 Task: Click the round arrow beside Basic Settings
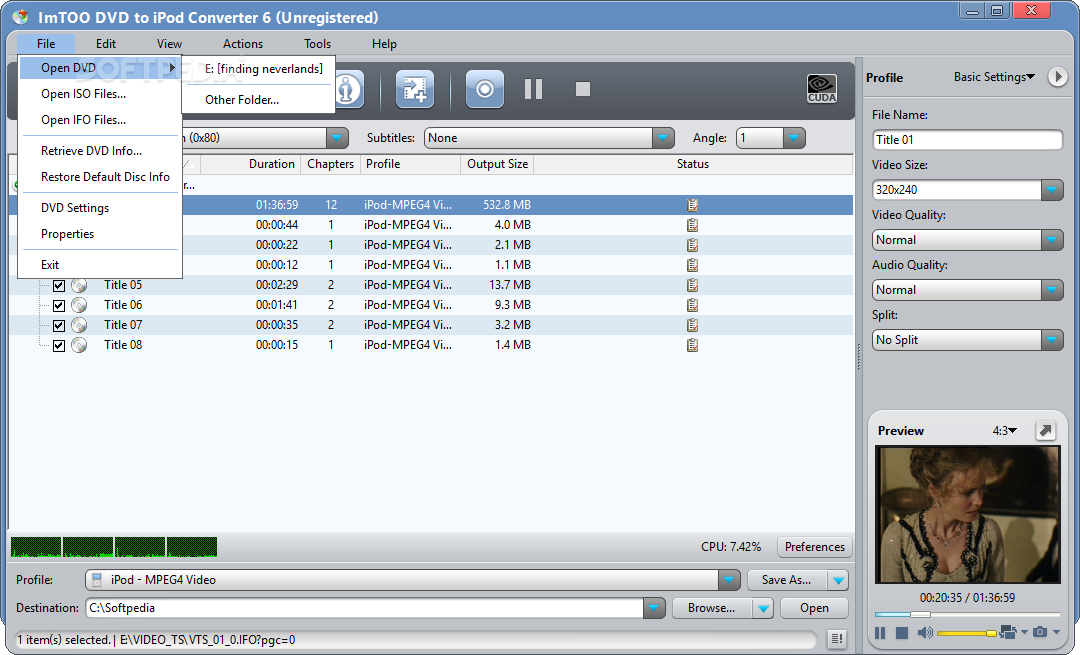tap(1057, 76)
